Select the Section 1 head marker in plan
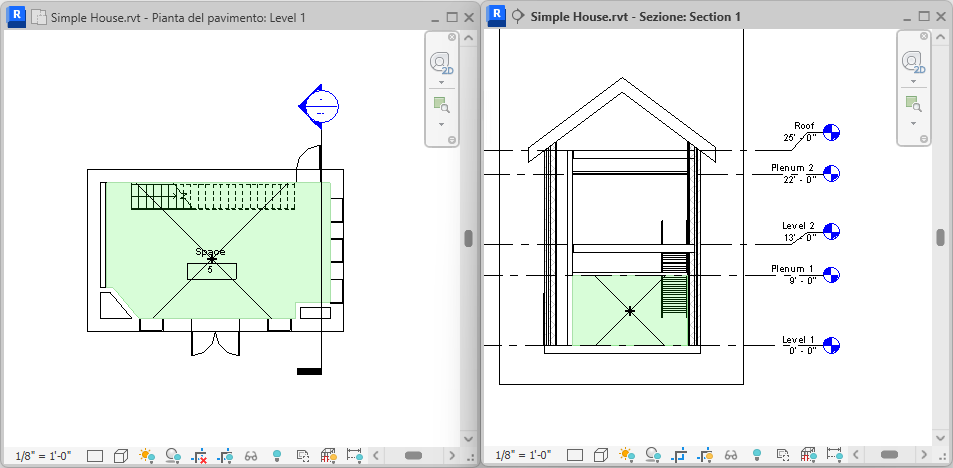Image resolution: width=953 pixels, height=468 pixels. (x=319, y=106)
